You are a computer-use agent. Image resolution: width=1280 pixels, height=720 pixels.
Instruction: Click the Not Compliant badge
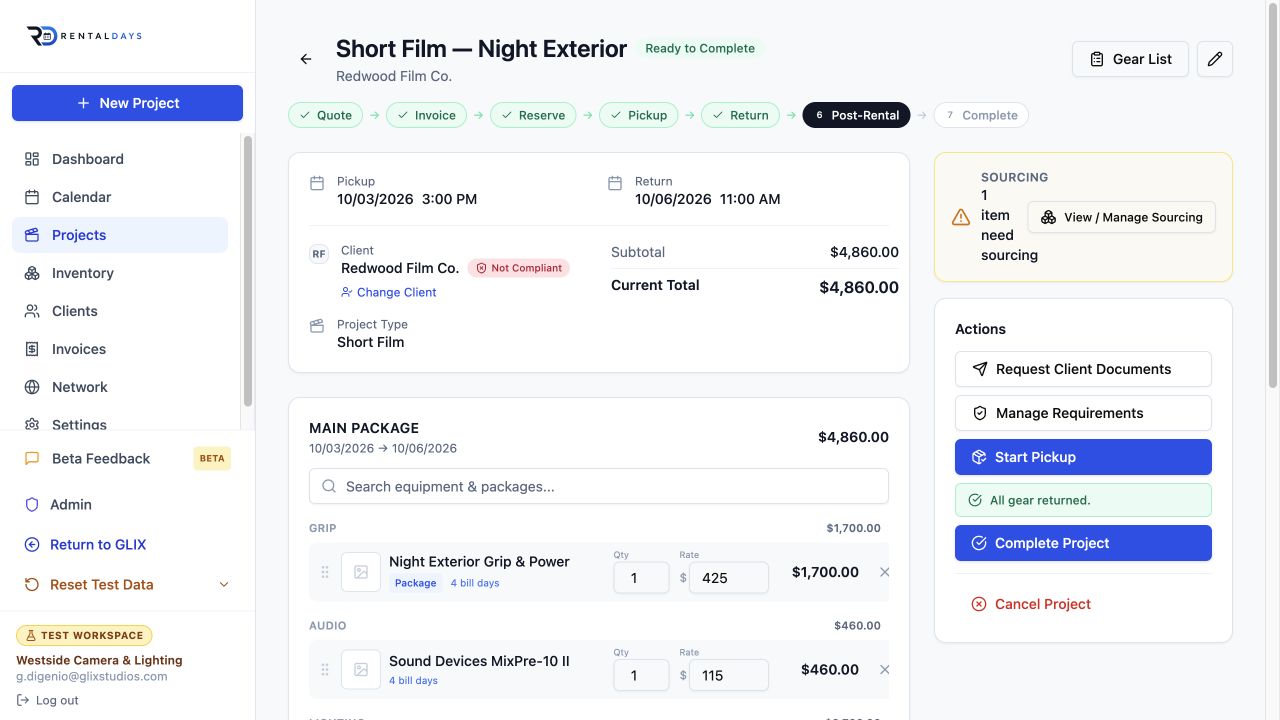(519, 268)
